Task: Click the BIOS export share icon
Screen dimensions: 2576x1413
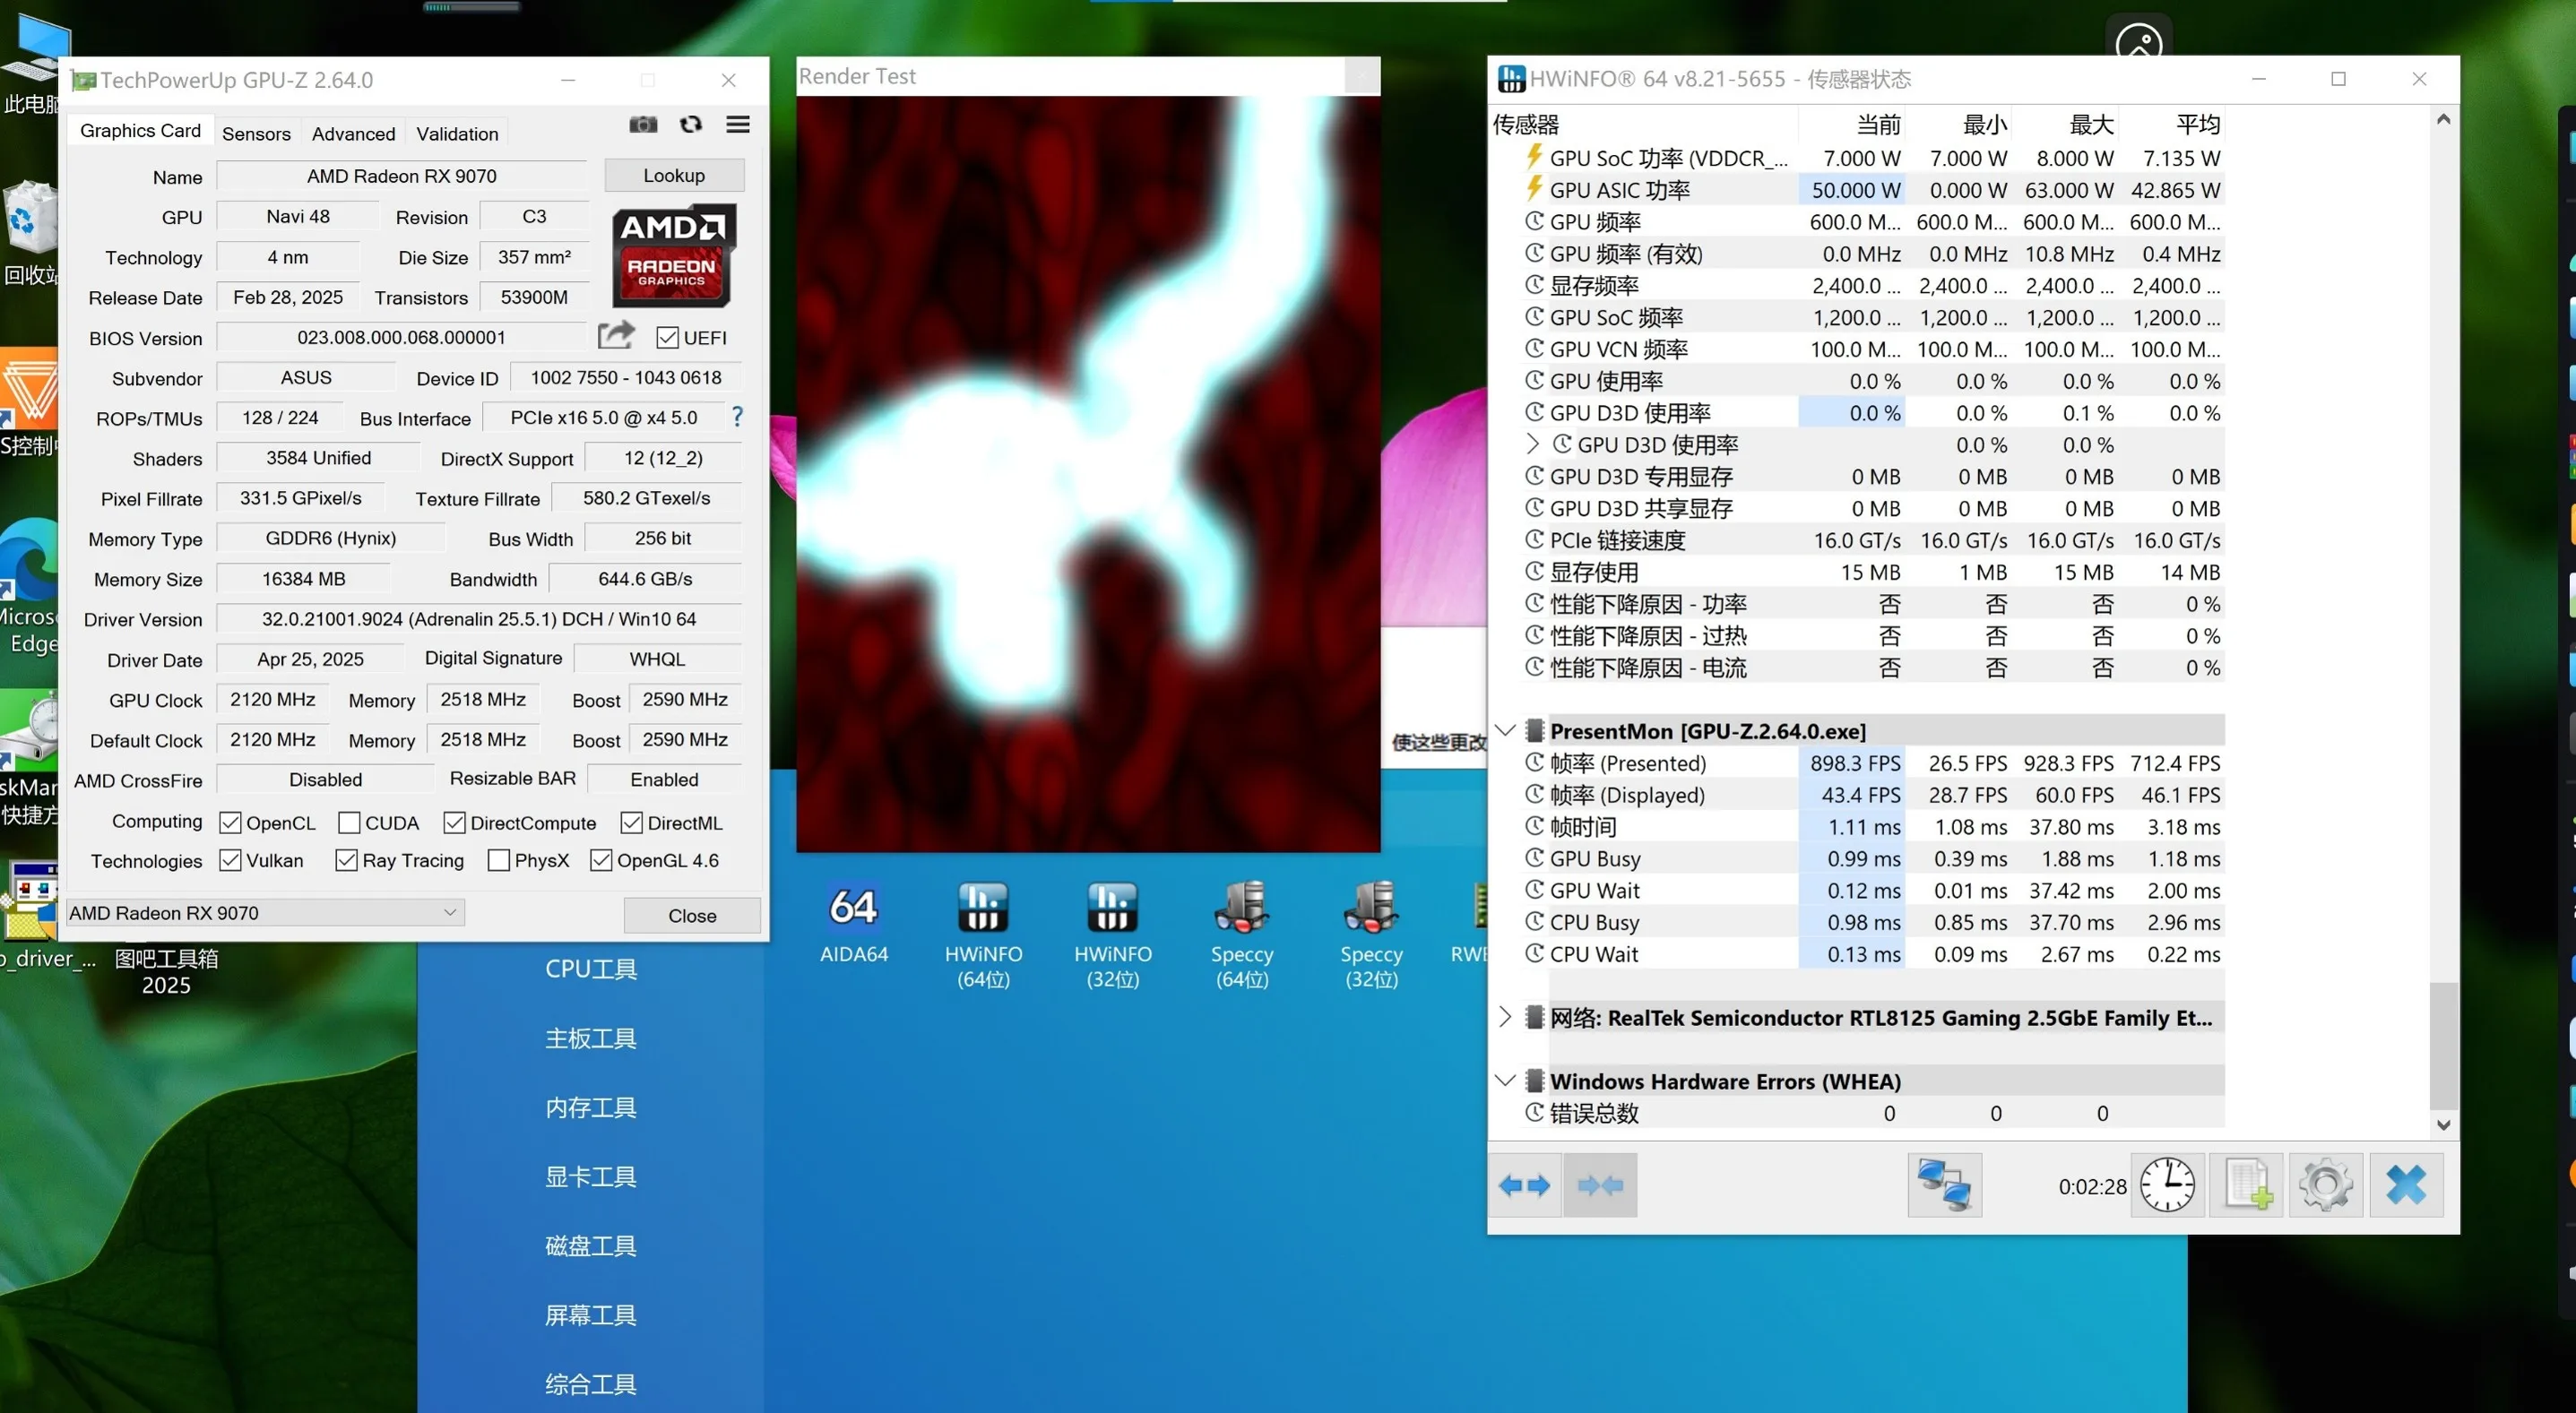Action: click(x=616, y=335)
